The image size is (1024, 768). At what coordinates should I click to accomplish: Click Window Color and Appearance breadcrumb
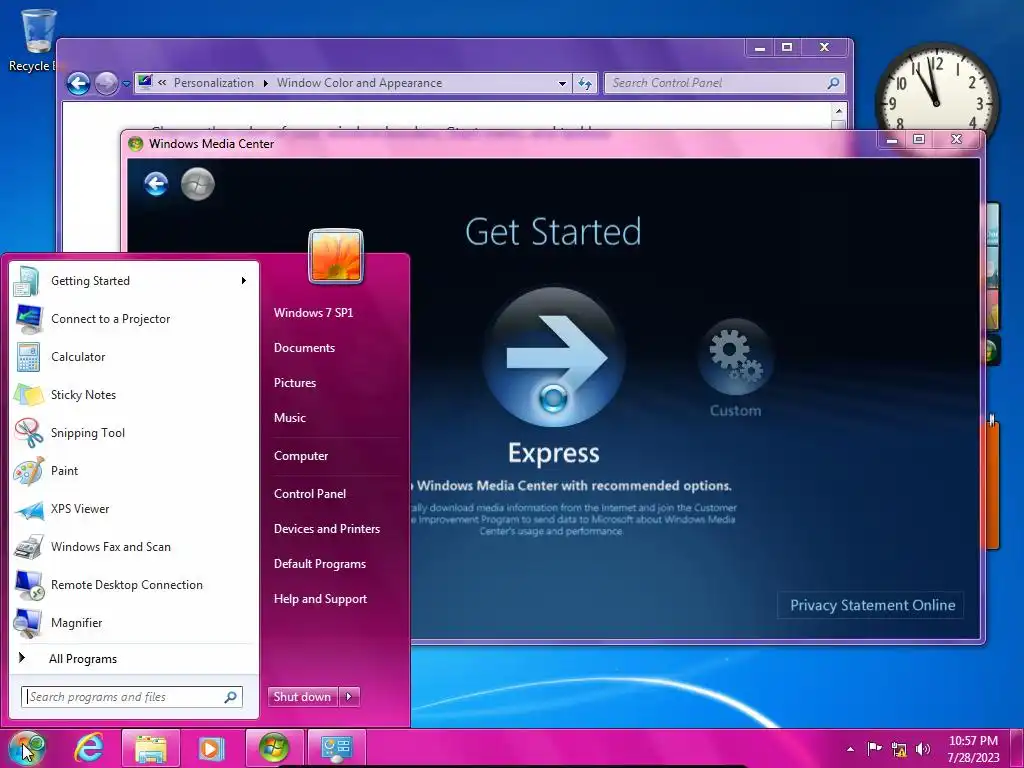pyautogui.click(x=359, y=83)
